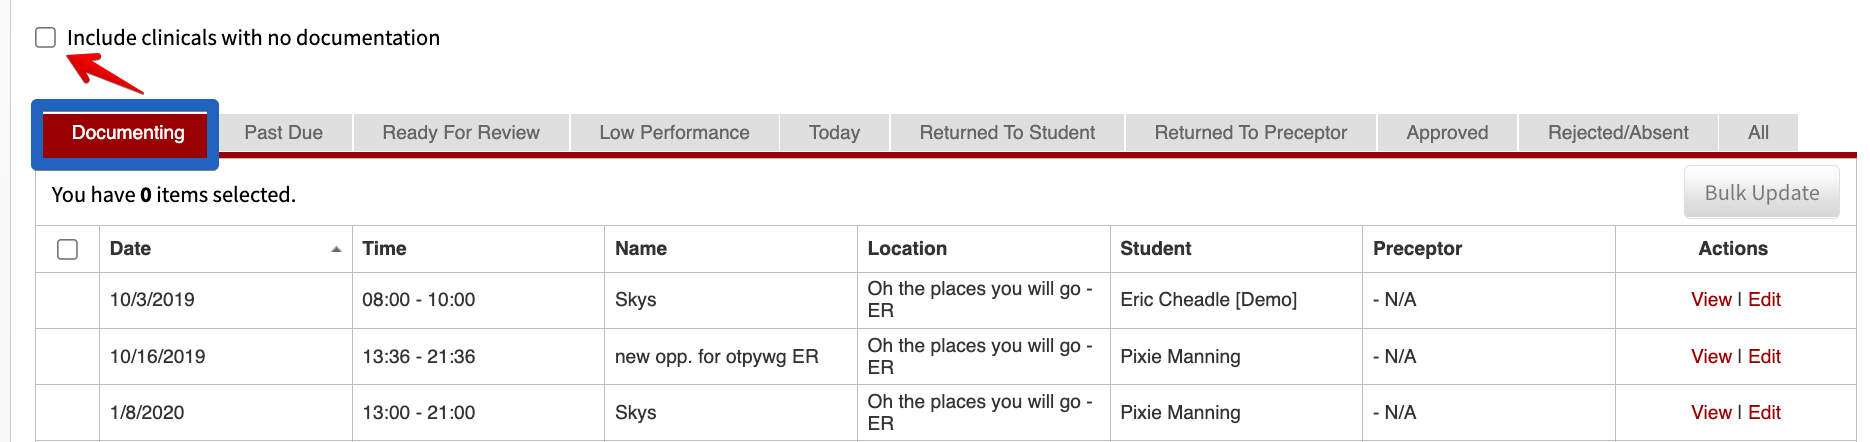View the 10/3/2019 Skys clinical
Viewport: 1870px width, 442px height.
click(1711, 300)
